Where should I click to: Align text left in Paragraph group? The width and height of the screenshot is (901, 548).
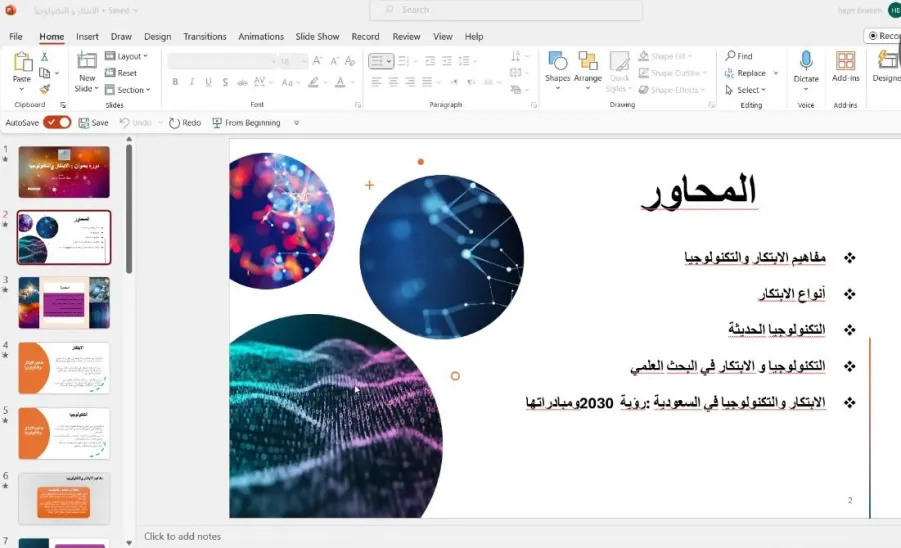pyautogui.click(x=376, y=82)
